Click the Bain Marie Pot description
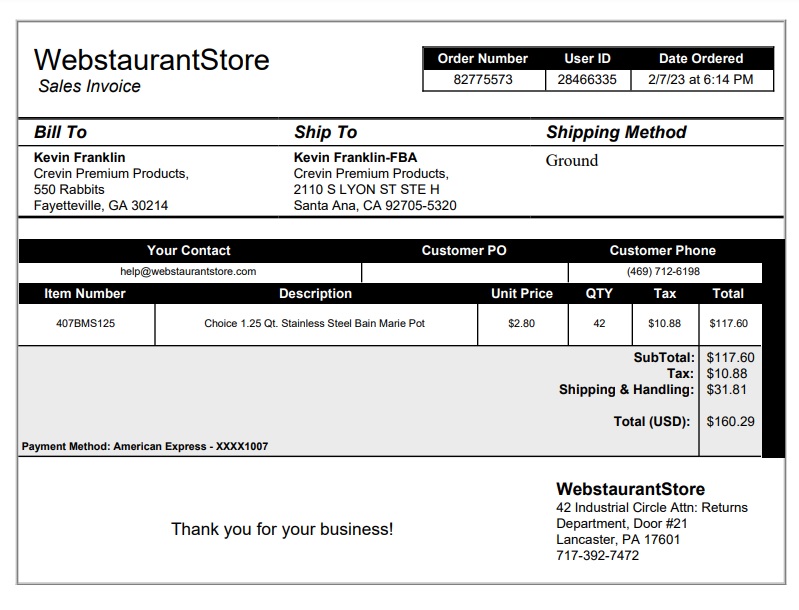Screen dimensions: 799x610 tap(314, 324)
